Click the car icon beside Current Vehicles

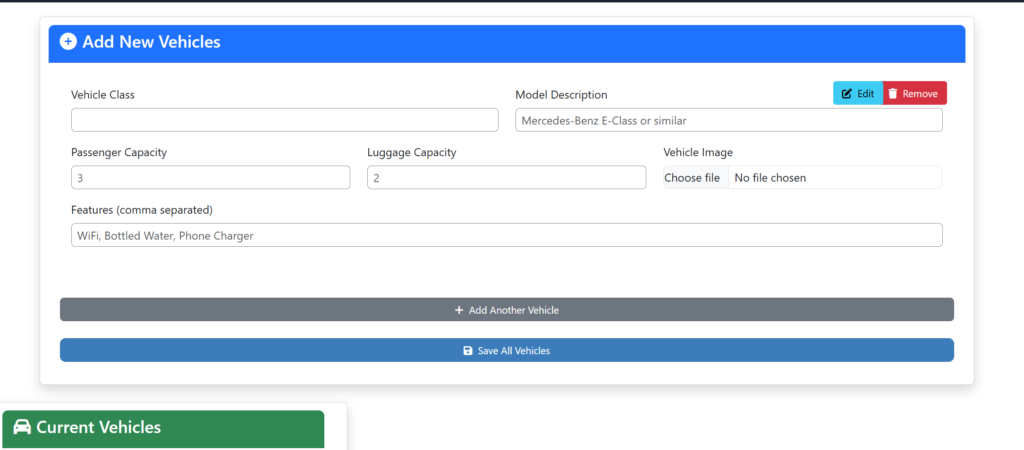(22, 427)
